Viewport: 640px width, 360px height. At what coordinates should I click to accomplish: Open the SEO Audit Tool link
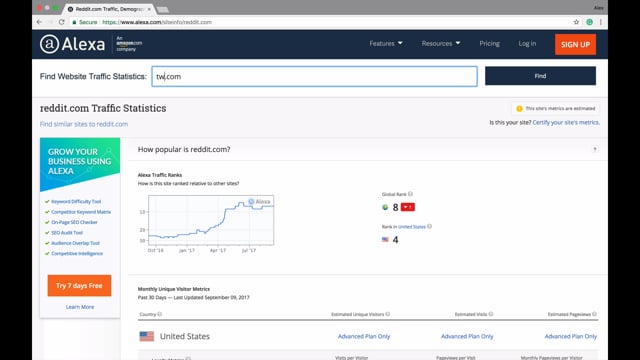[67, 233]
